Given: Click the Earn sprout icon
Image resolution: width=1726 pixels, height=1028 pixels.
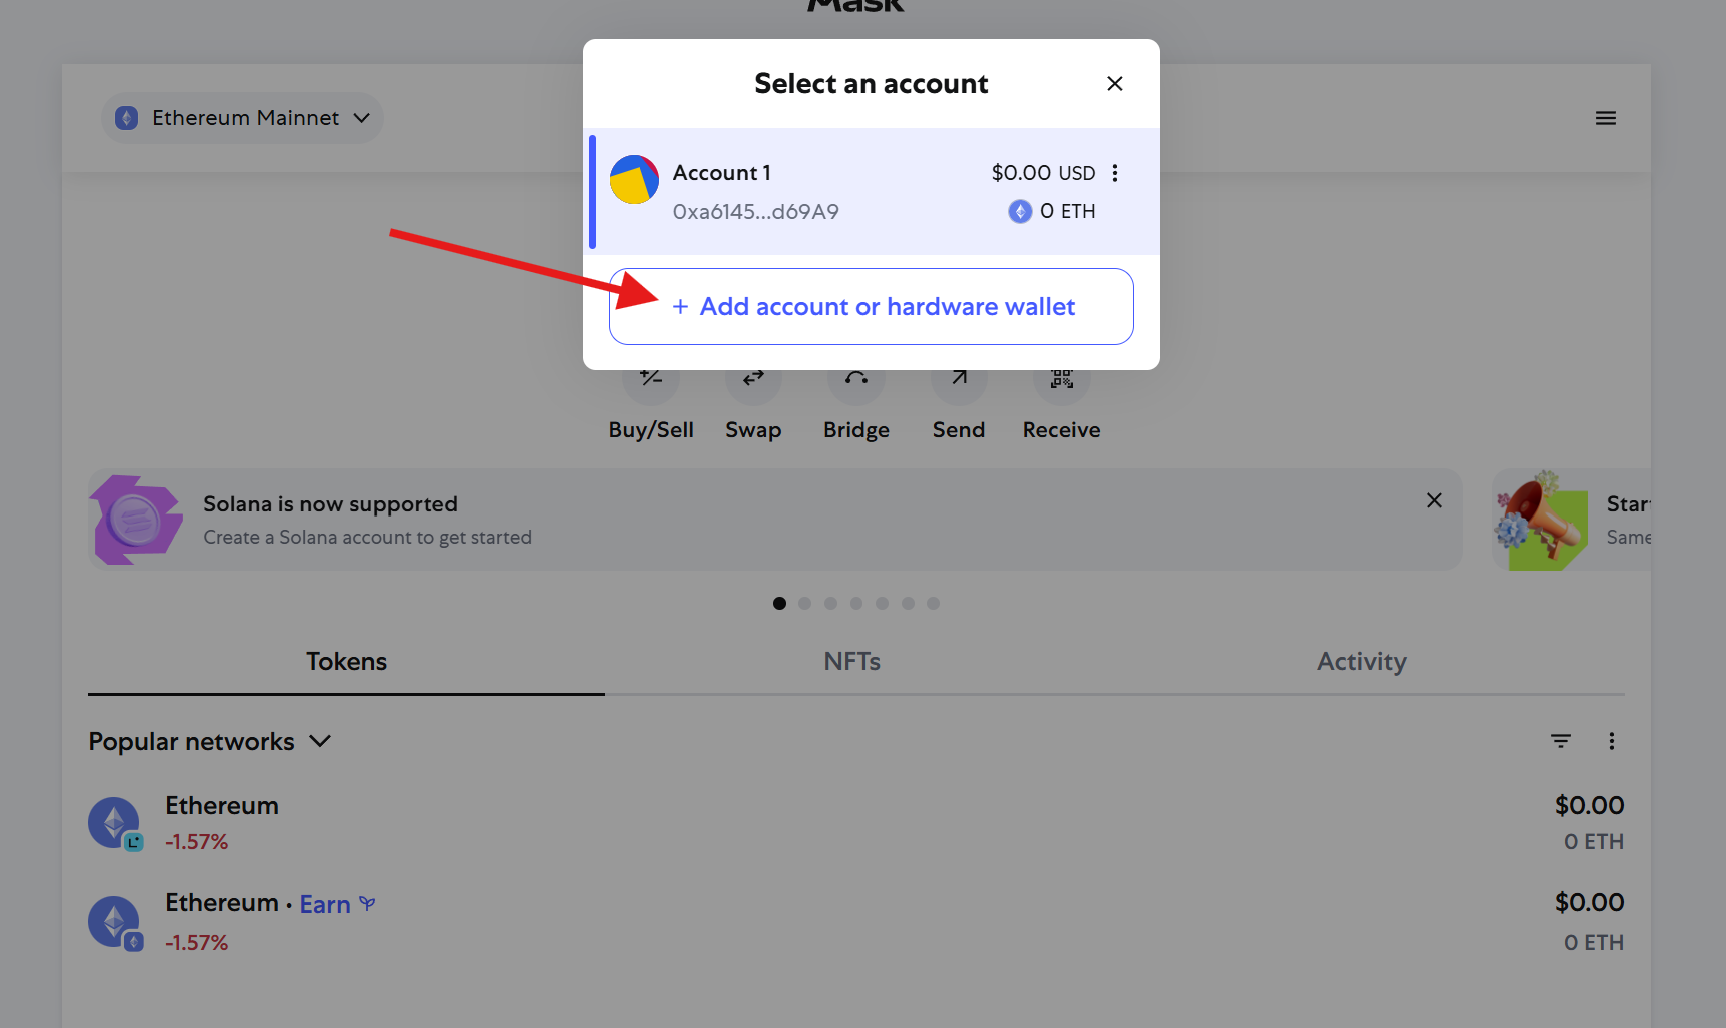Looking at the screenshot, I should point(368,904).
